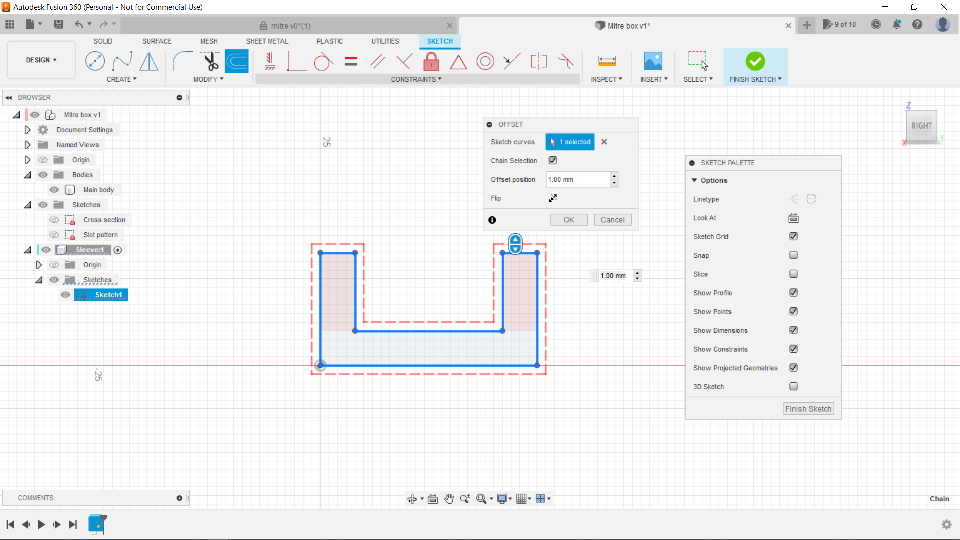Activate the Pan hand tool
Screen dimensions: 960x540
[x=450, y=498]
